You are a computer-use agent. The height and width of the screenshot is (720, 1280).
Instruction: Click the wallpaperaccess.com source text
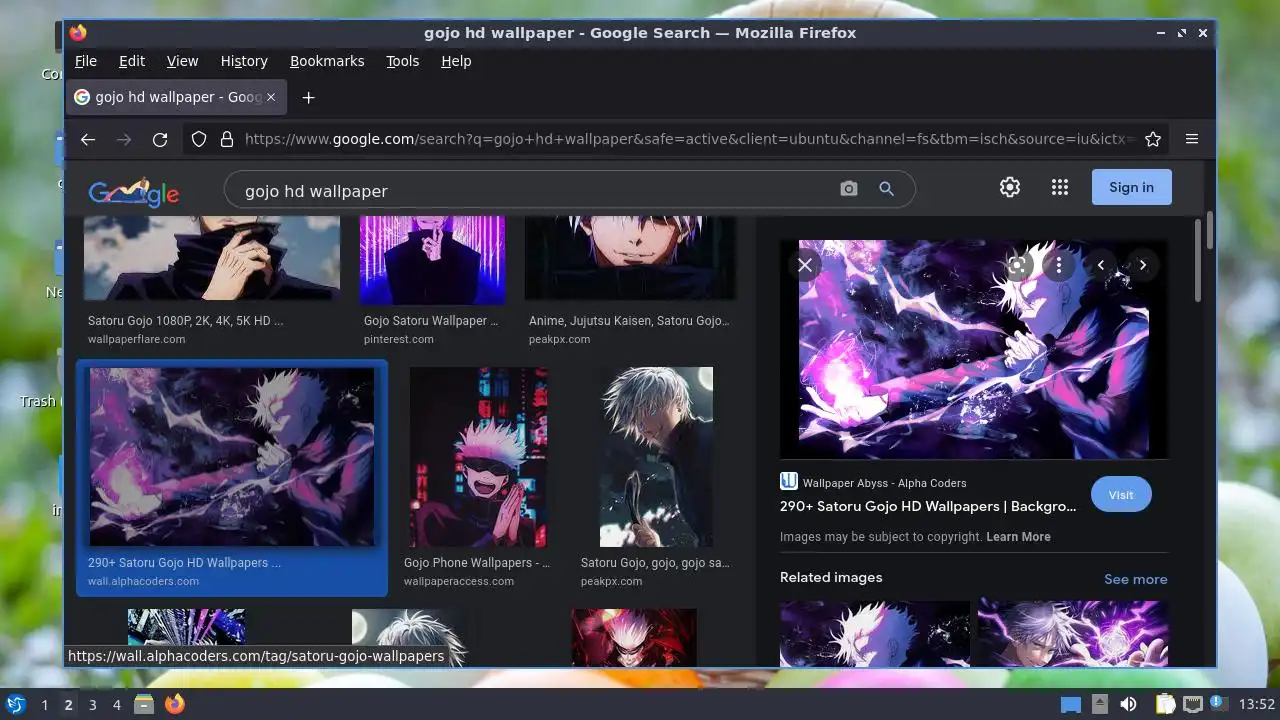click(459, 581)
